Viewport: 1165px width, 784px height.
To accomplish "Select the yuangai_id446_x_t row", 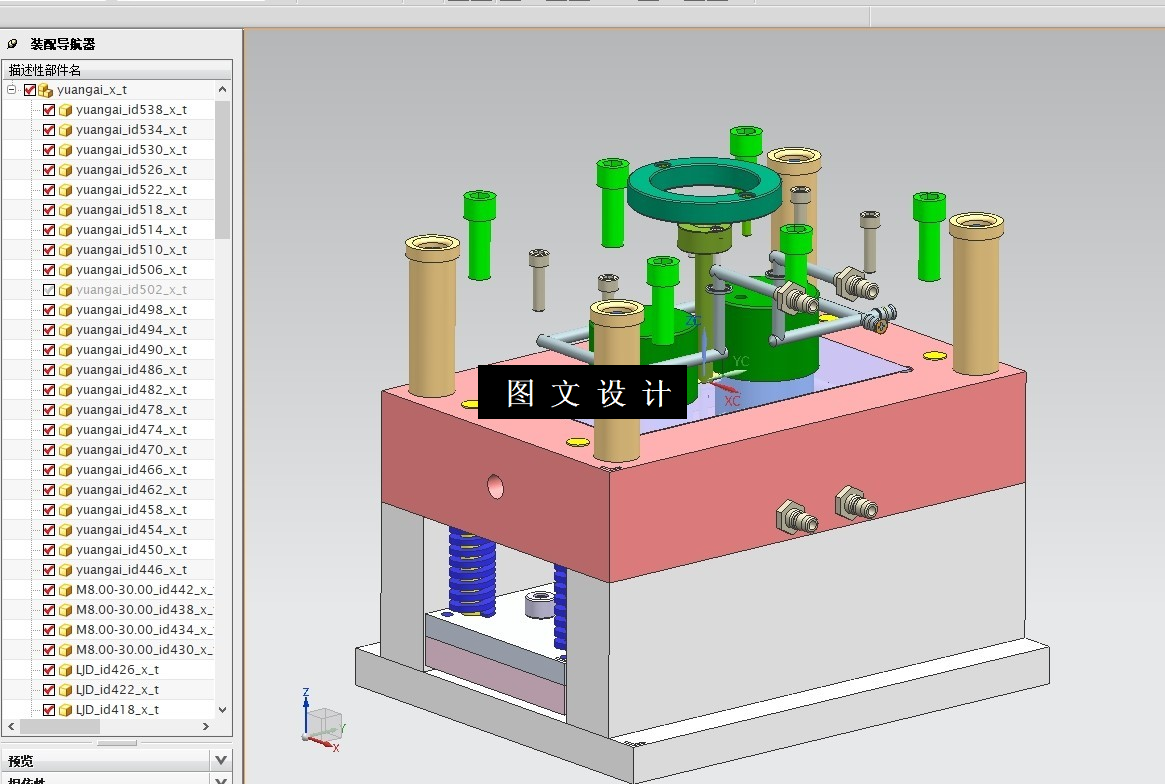I will (108, 570).
